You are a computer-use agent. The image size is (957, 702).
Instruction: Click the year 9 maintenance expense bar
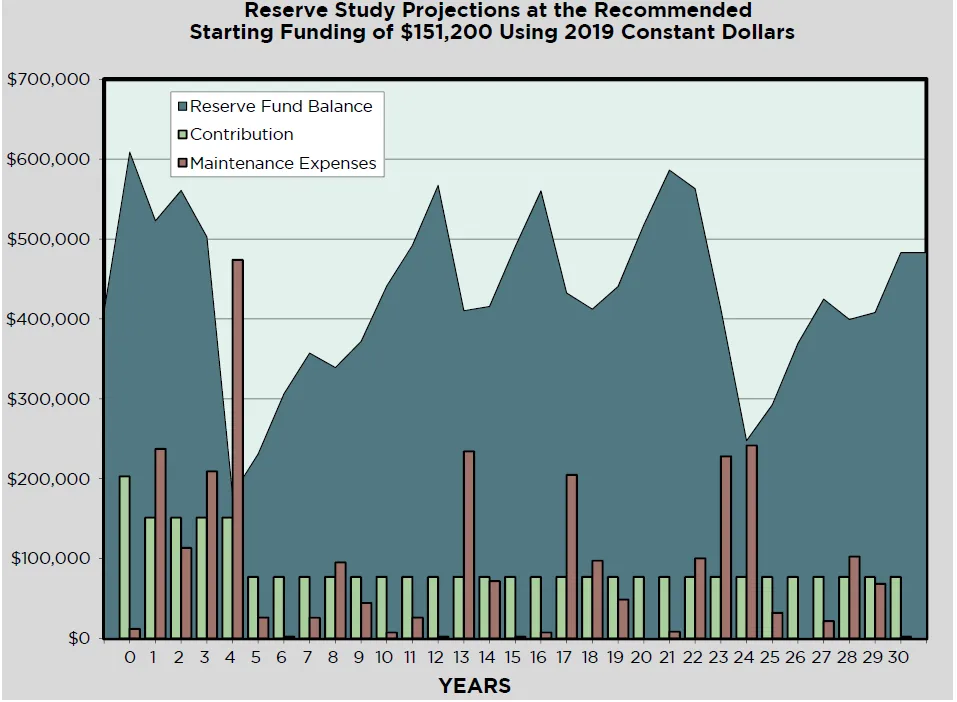[366, 621]
